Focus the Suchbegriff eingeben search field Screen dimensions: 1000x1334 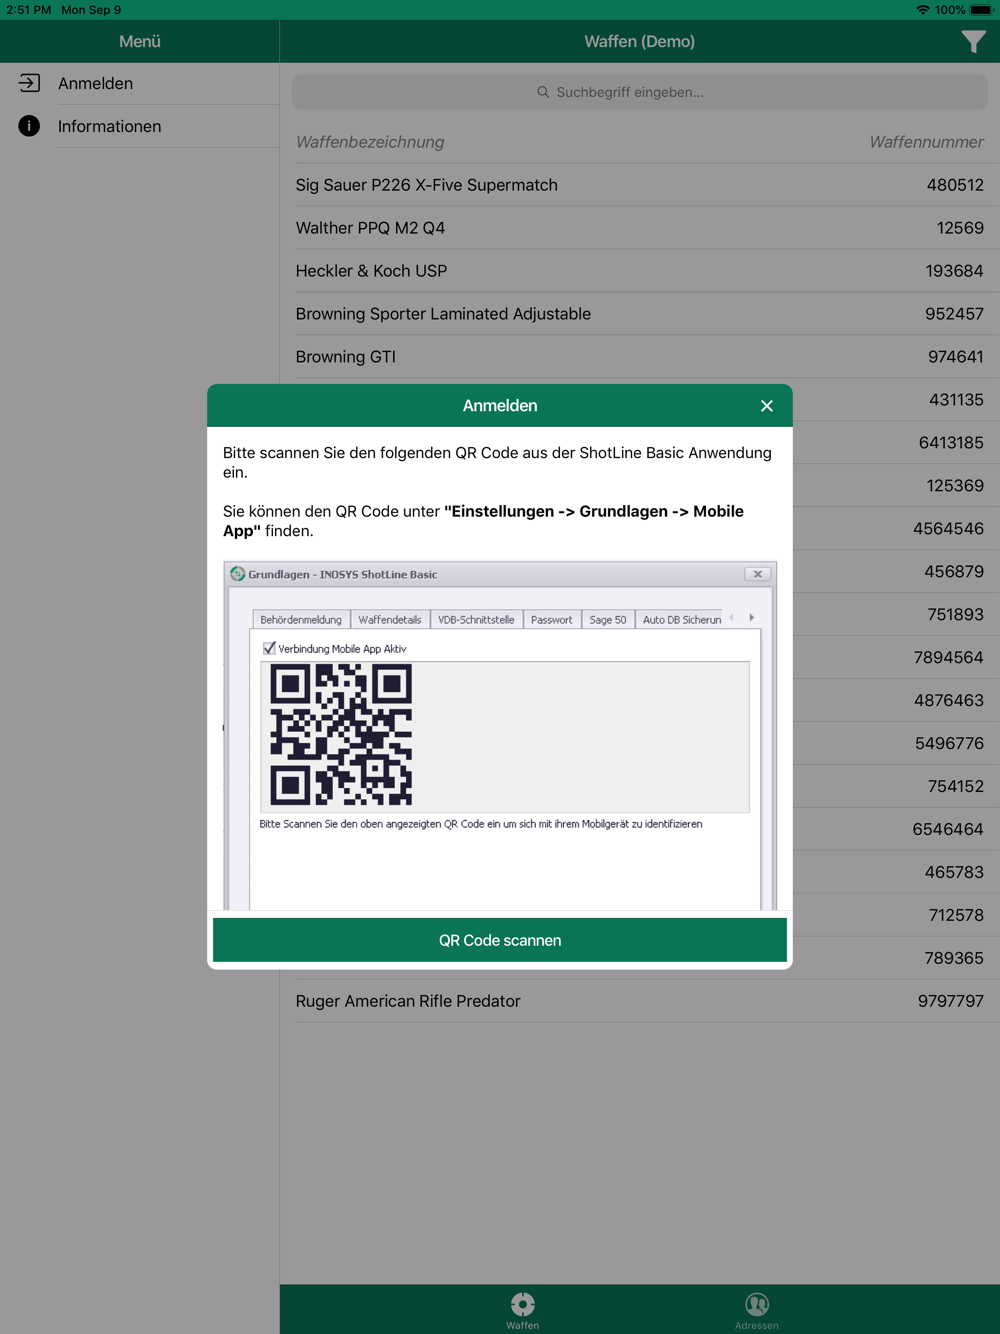[x=640, y=92]
